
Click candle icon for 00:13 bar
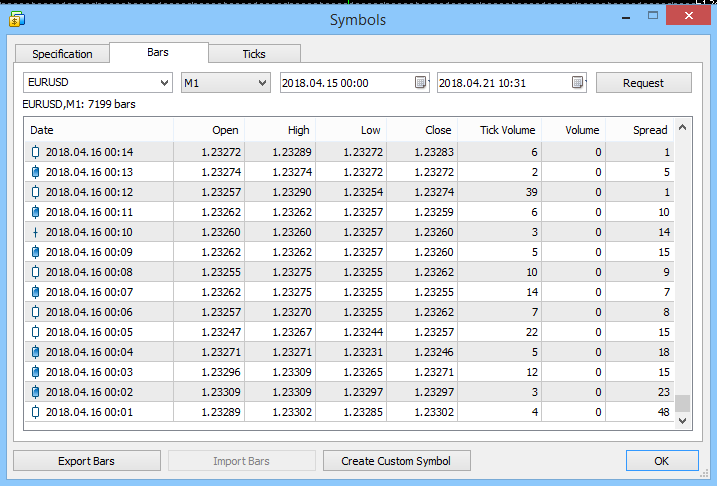point(35,172)
